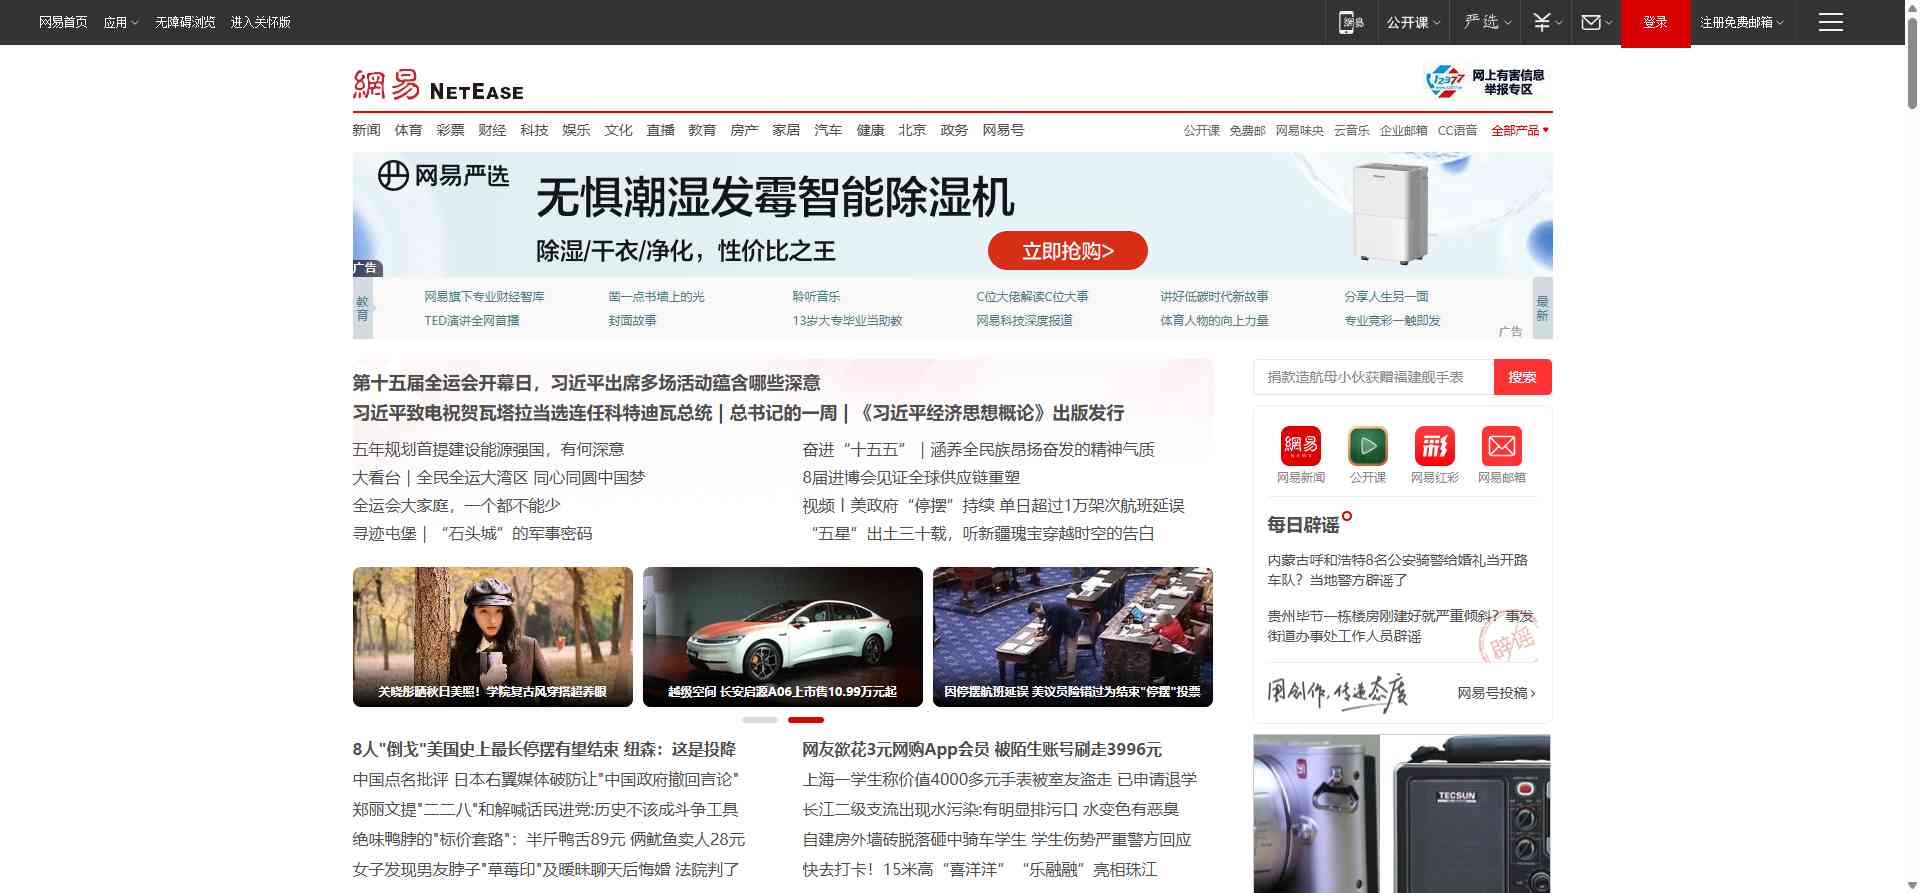
Task: Go to the 体育 channel
Action: click(408, 130)
